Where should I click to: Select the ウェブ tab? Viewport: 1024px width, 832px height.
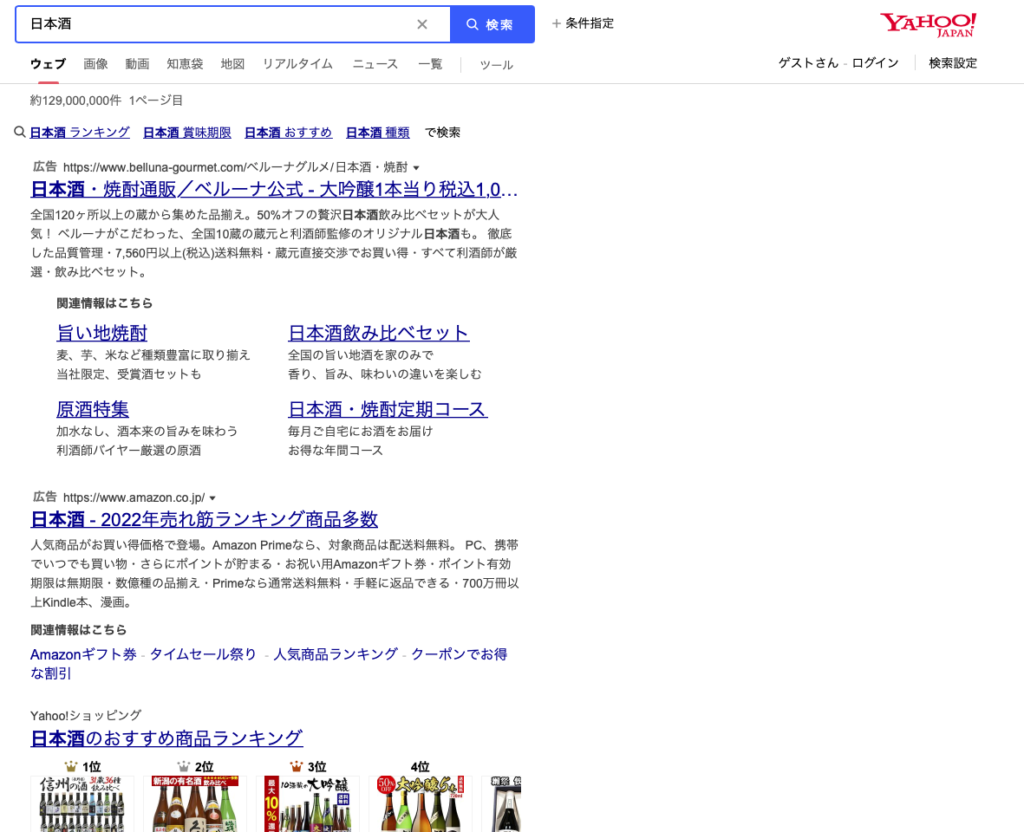(x=48, y=64)
